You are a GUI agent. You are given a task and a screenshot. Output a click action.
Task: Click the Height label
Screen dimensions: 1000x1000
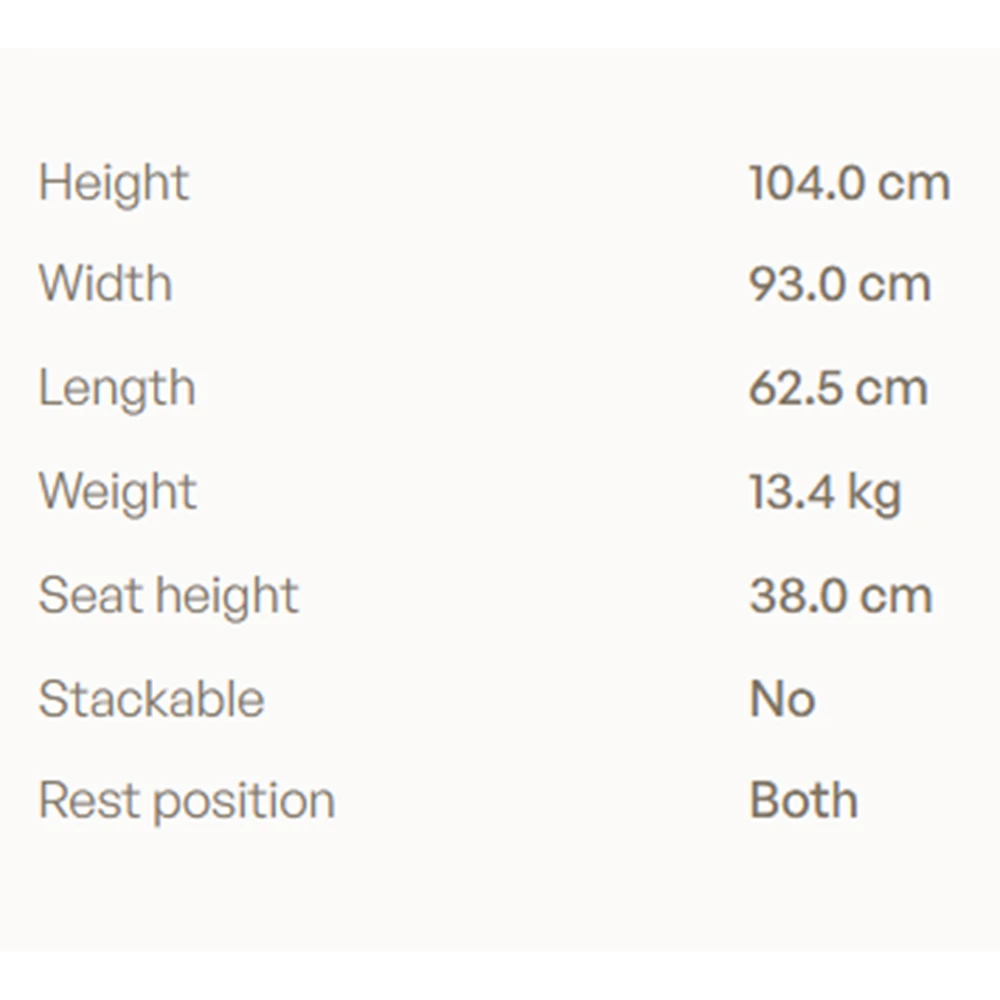pos(114,184)
